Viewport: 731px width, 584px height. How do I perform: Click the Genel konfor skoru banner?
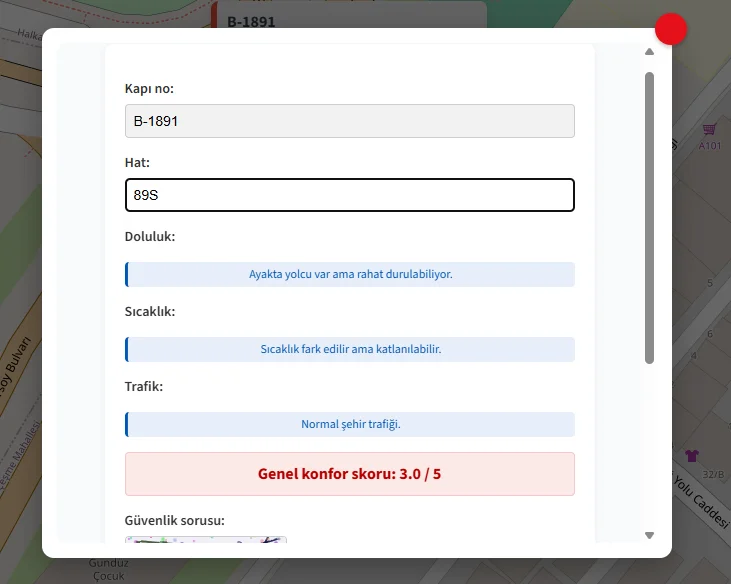click(x=349, y=474)
